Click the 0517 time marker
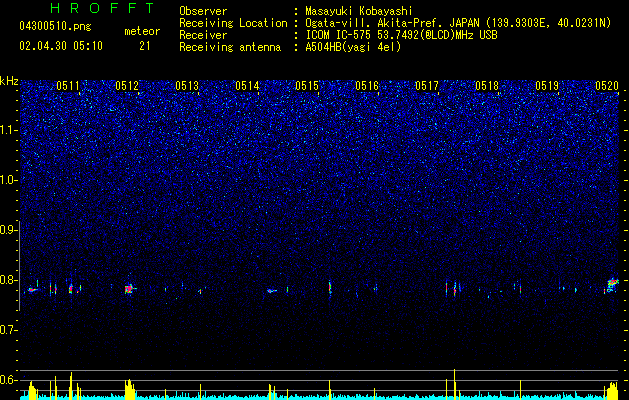 (427, 85)
